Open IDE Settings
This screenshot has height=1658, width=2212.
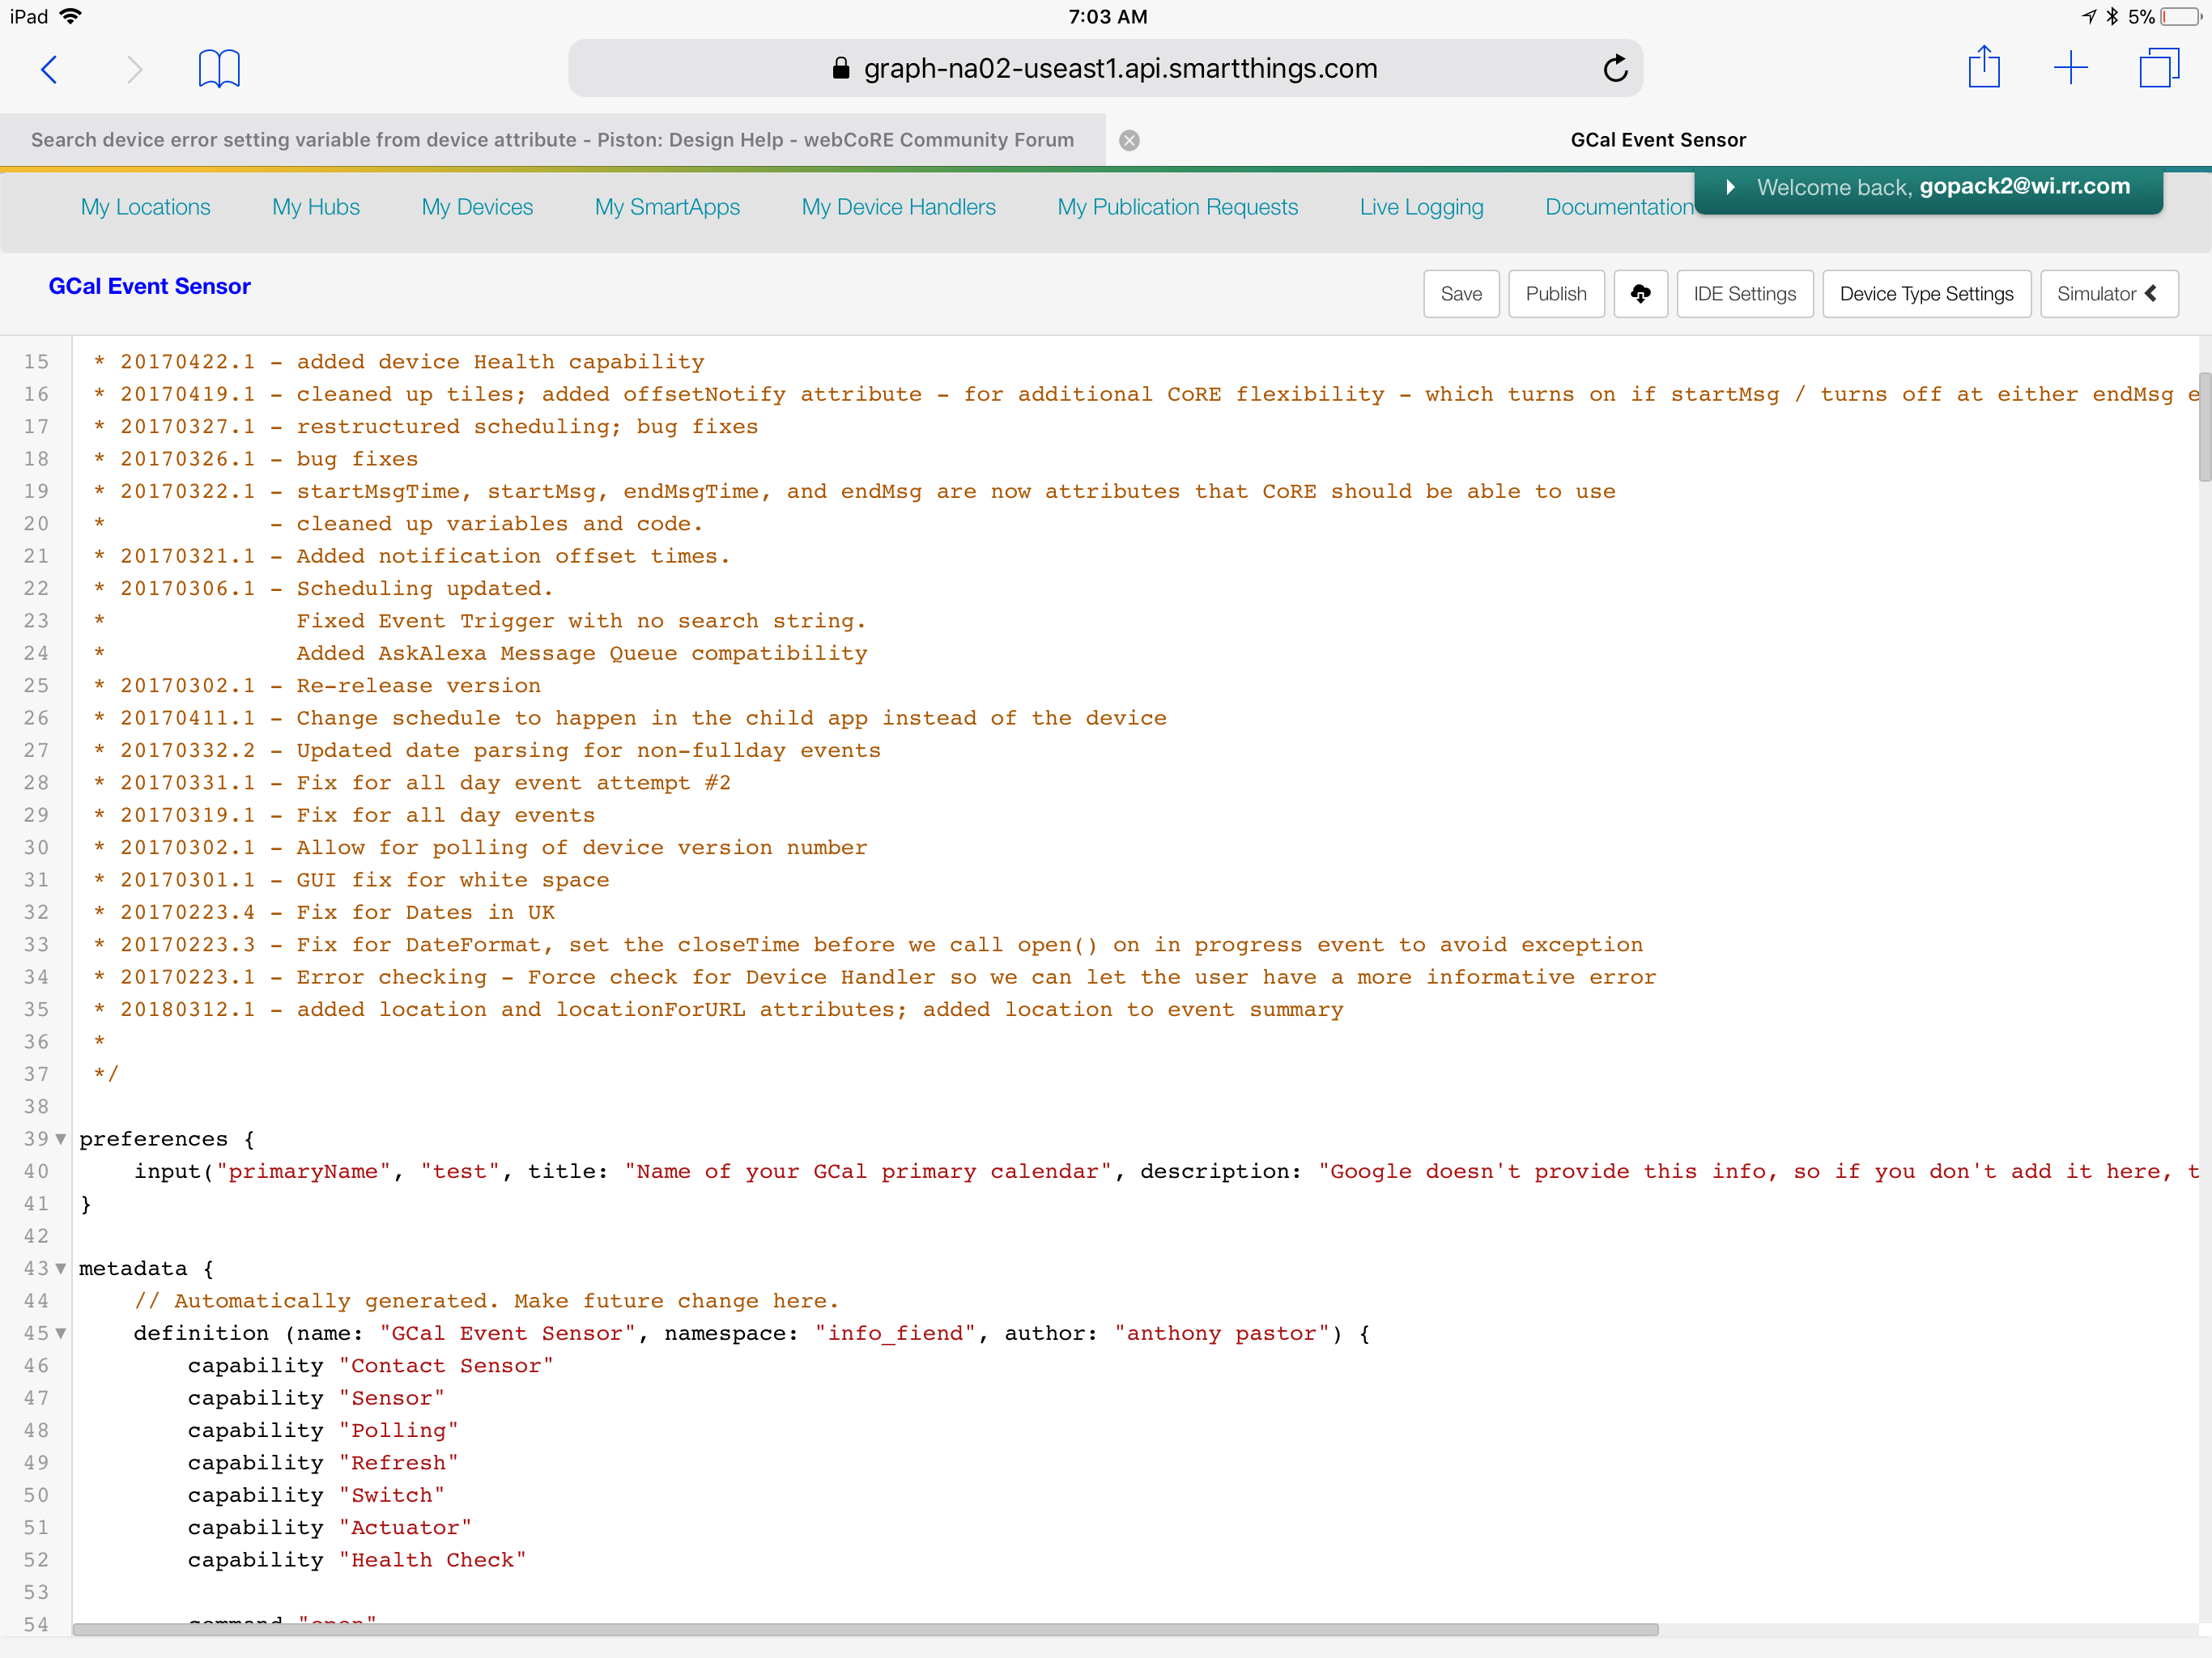(x=1744, y=294)
